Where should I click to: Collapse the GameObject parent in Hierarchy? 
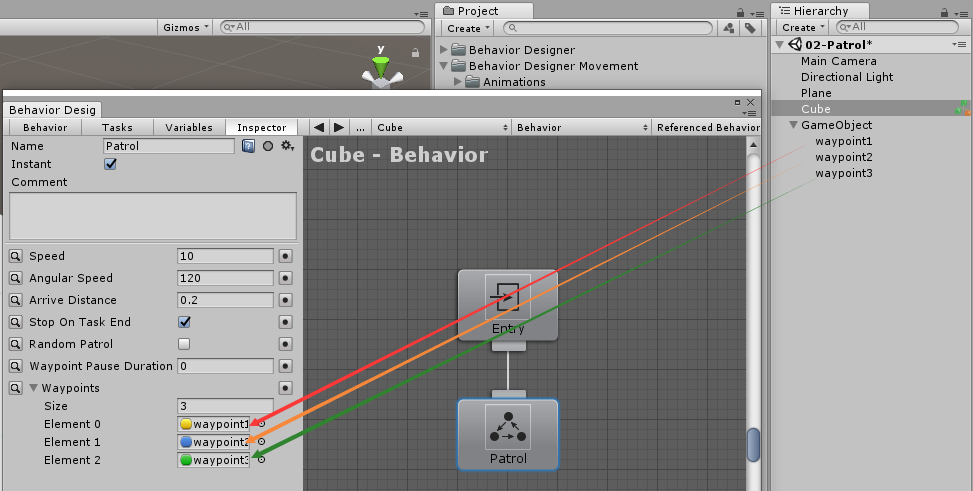click(x=794, y=125)
